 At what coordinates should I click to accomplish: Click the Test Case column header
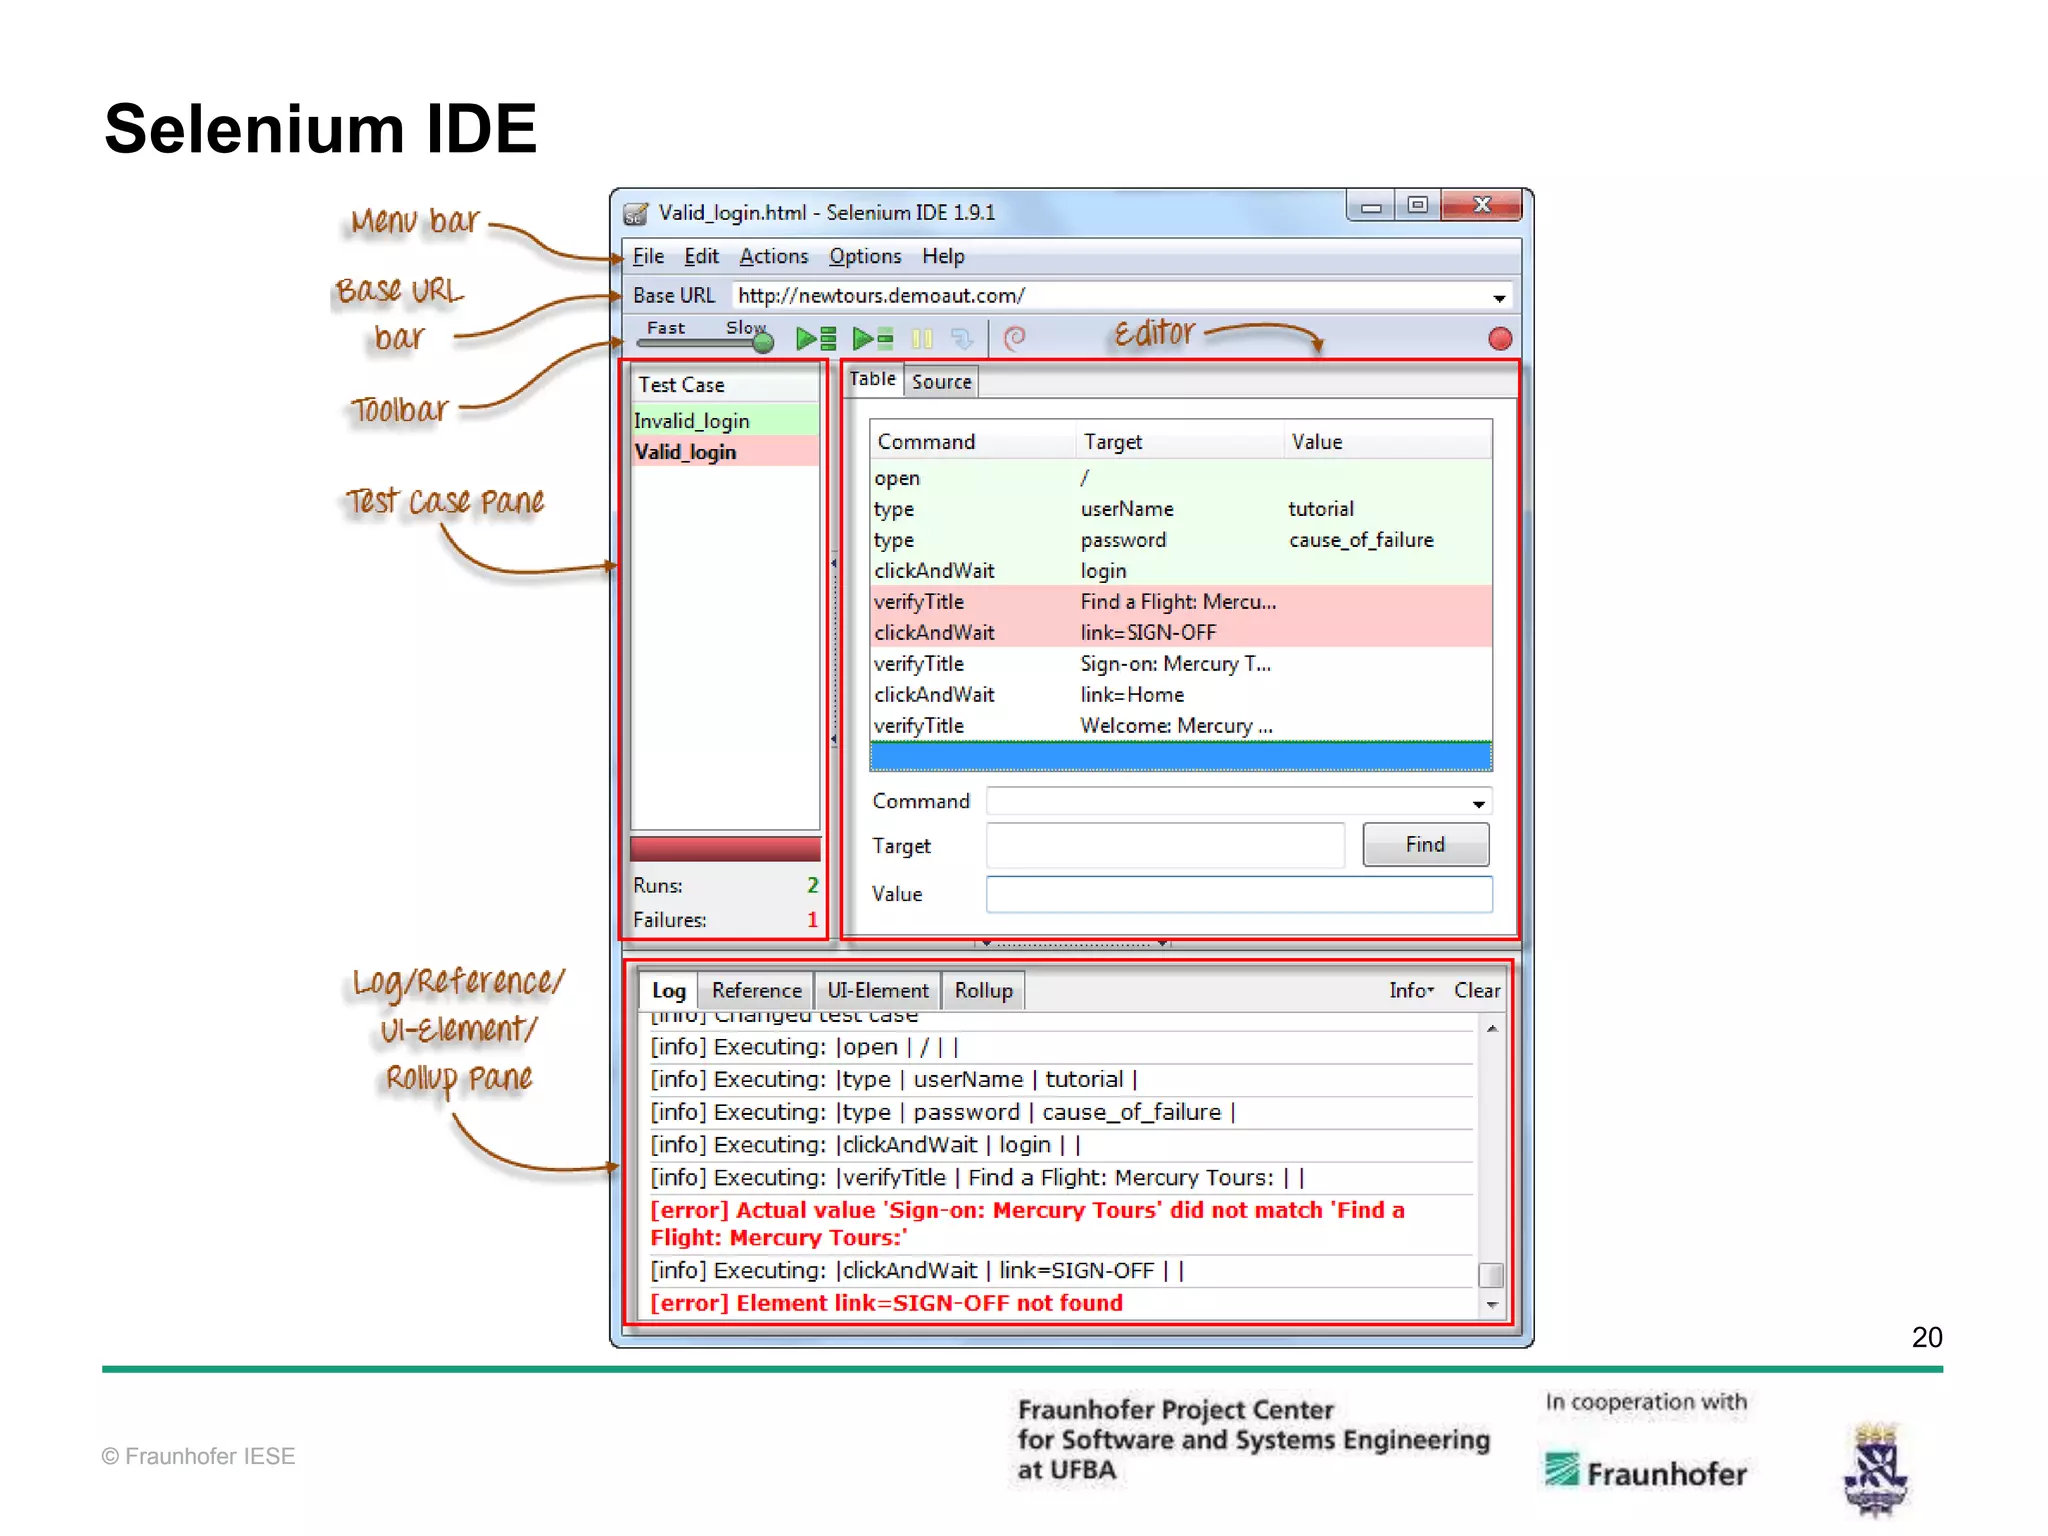725,385
